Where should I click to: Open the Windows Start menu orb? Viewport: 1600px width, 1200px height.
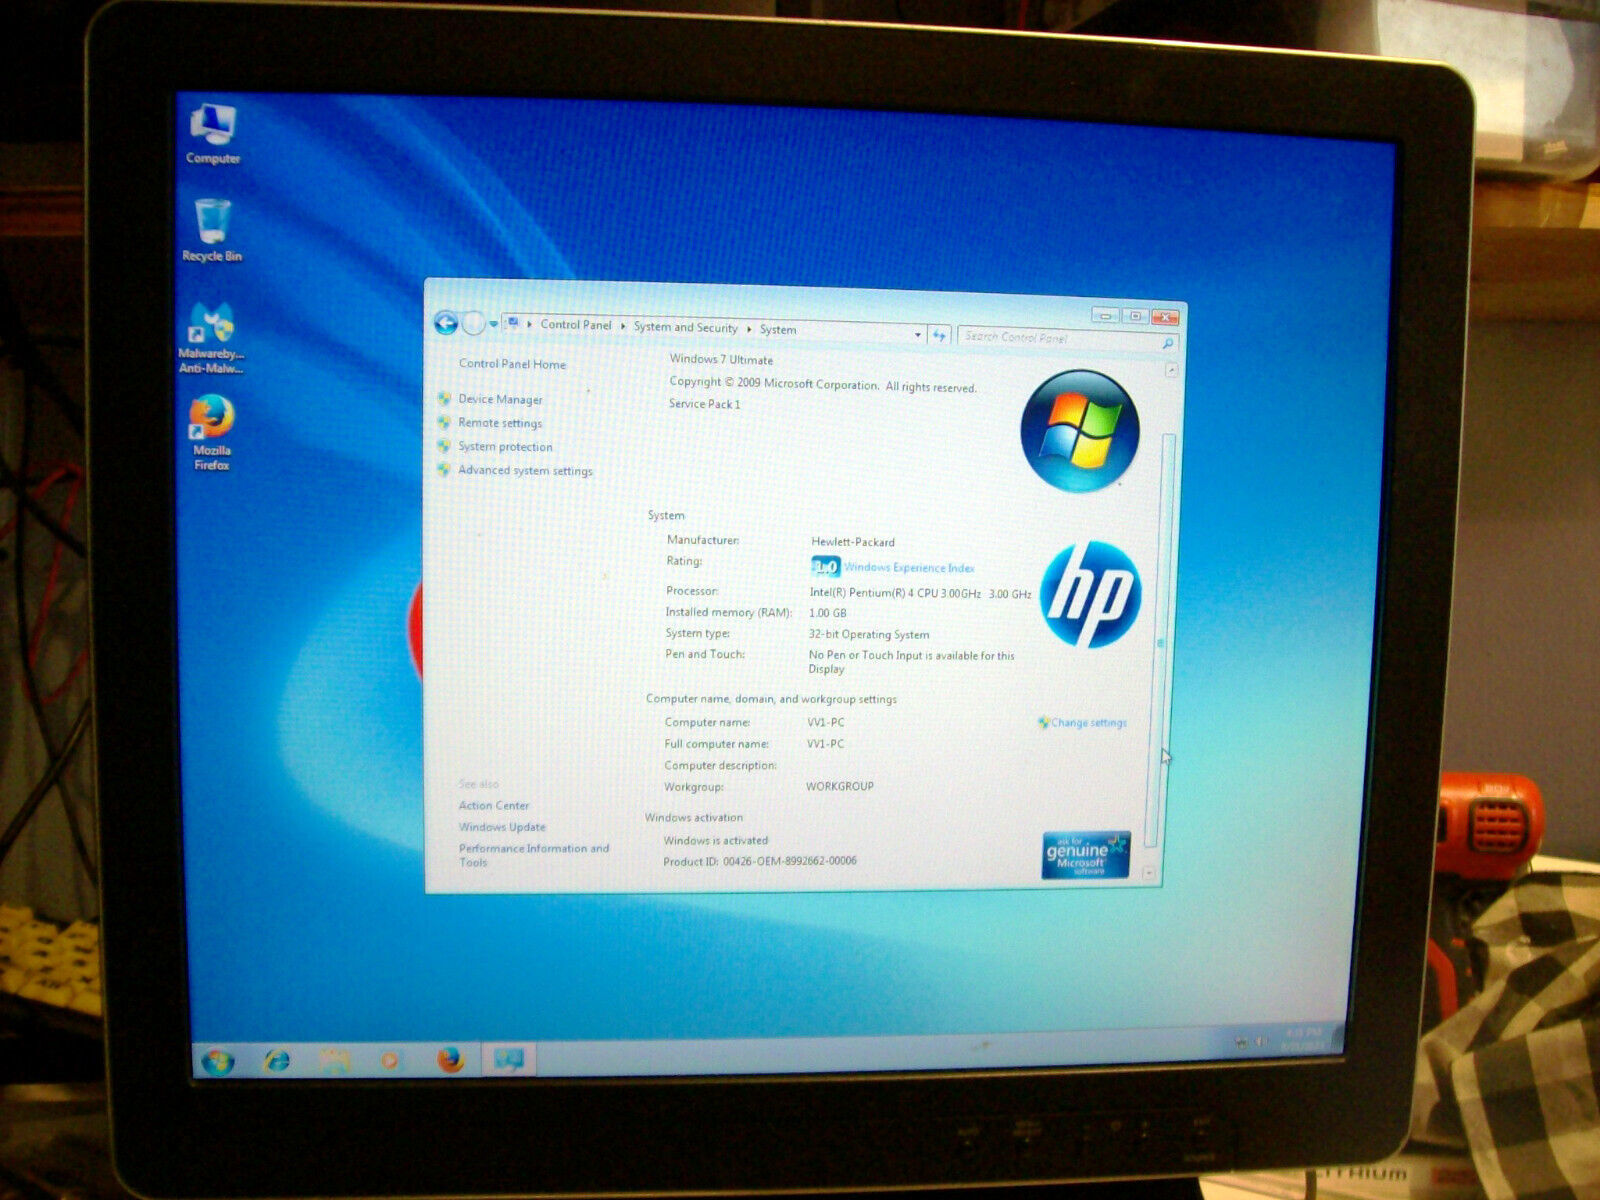point(217,1061)
